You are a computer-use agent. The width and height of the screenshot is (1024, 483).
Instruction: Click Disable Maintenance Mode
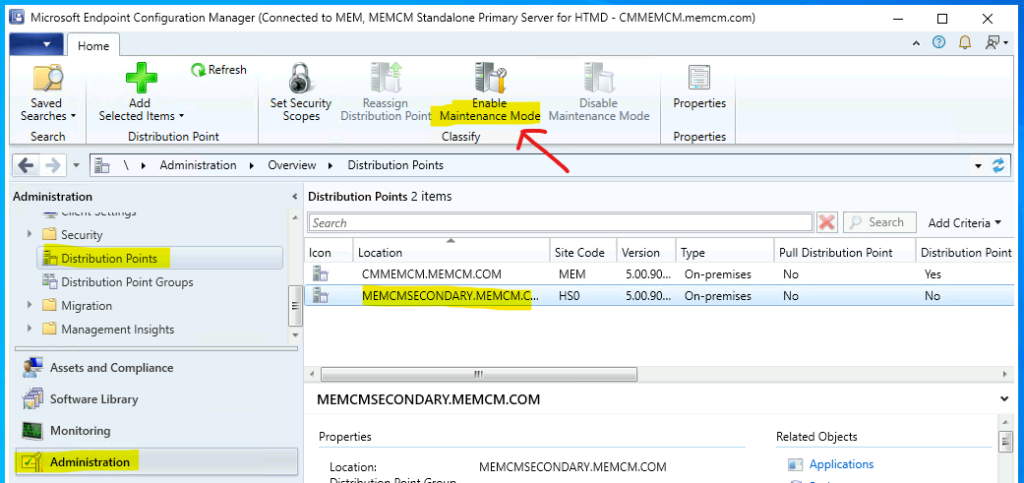(x=598, y=93)
